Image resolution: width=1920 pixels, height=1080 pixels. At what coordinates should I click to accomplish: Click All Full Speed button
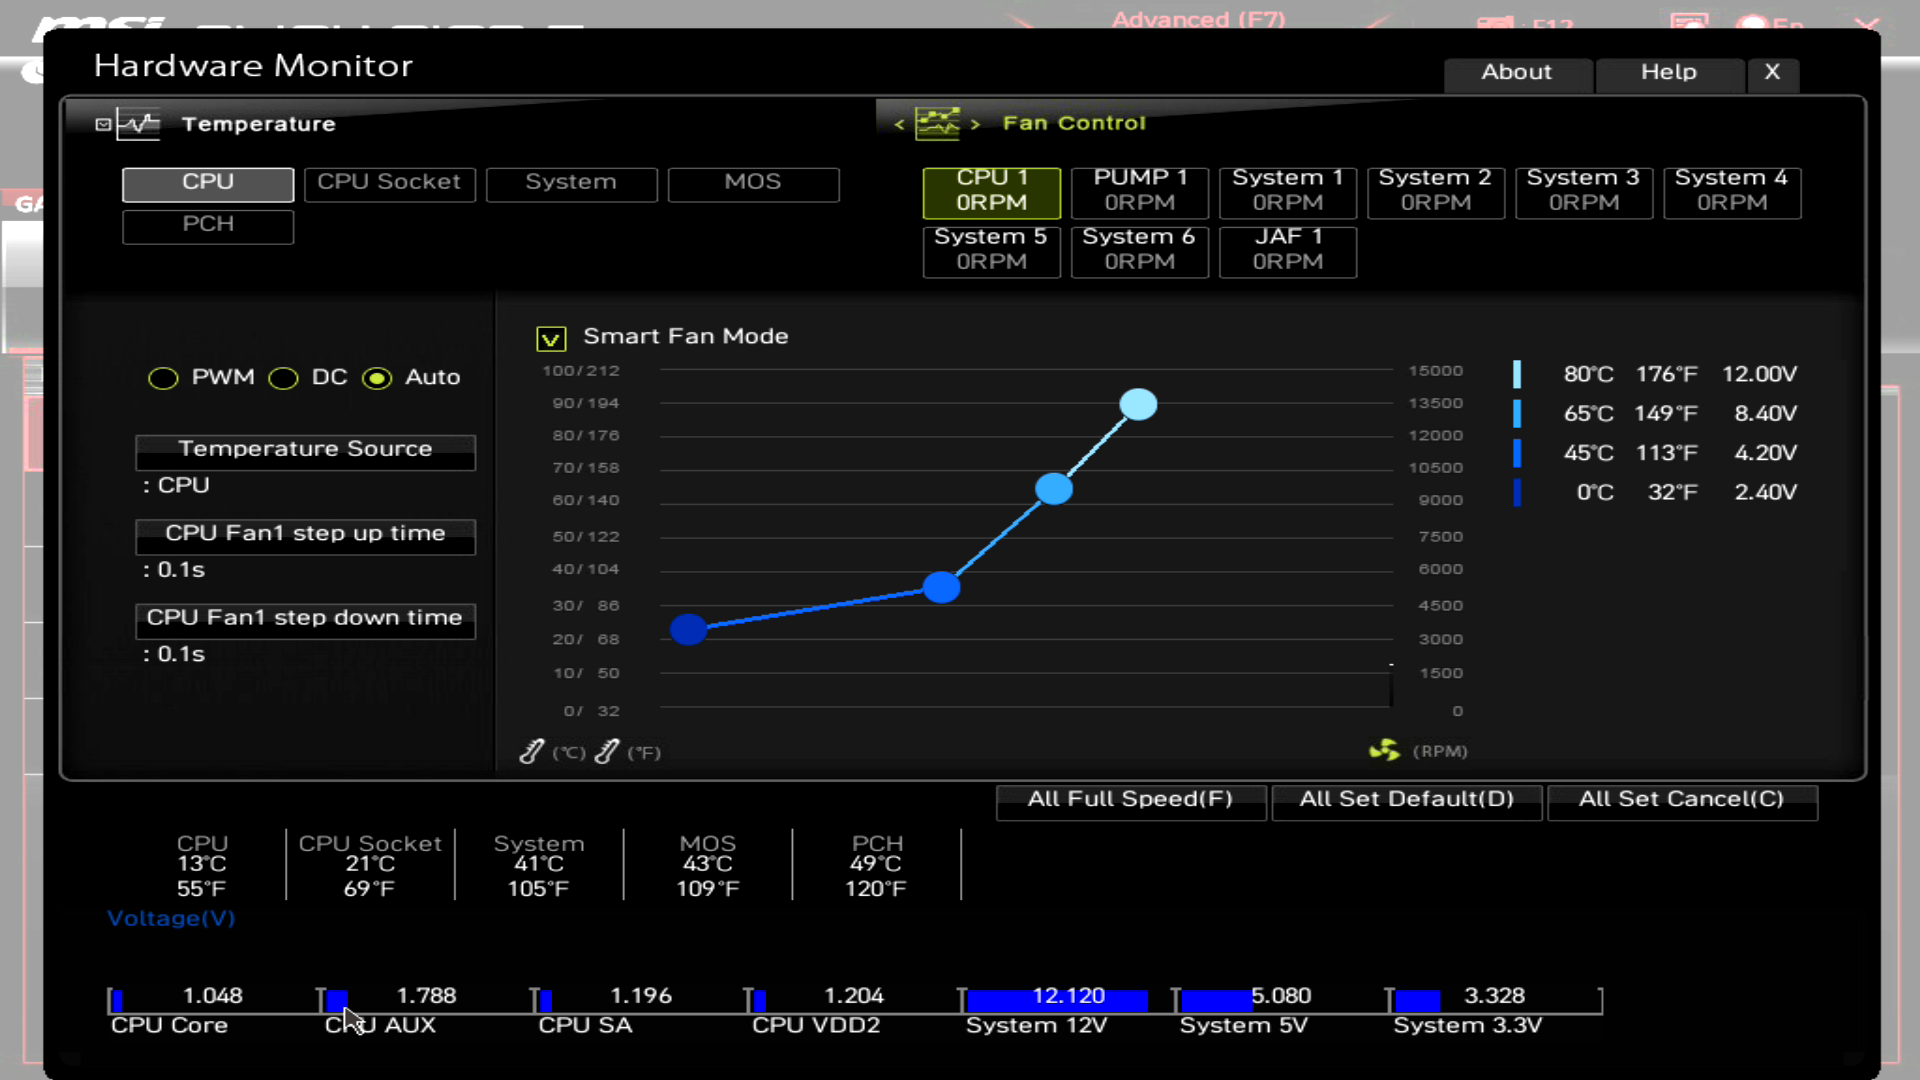[1127, 798]
